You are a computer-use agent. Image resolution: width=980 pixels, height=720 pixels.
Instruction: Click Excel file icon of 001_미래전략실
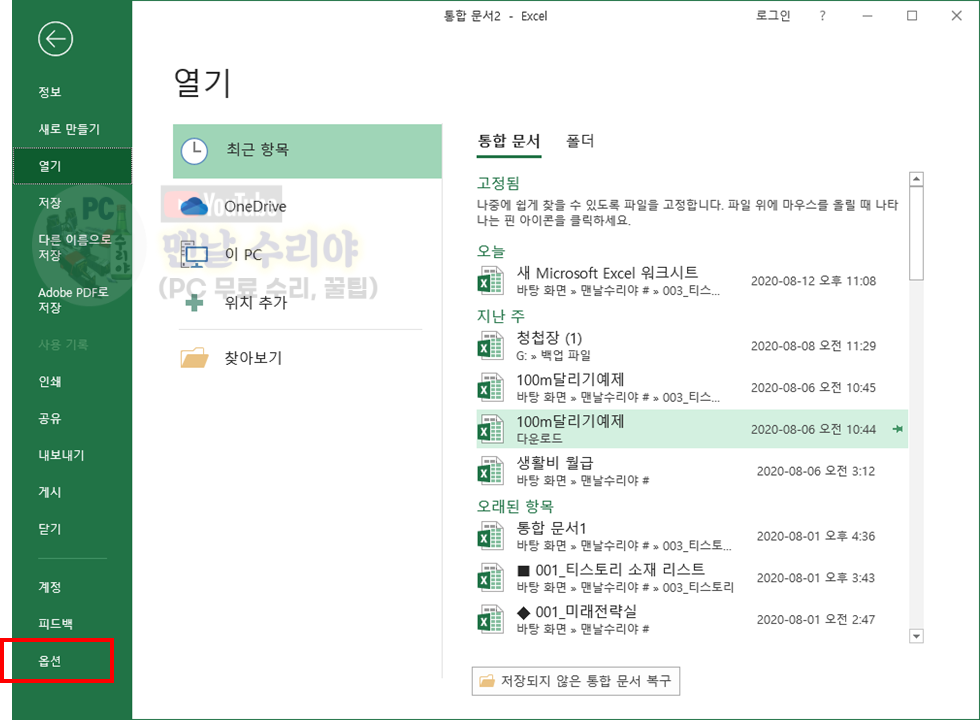pyautogui.click(x=491, y=619)
